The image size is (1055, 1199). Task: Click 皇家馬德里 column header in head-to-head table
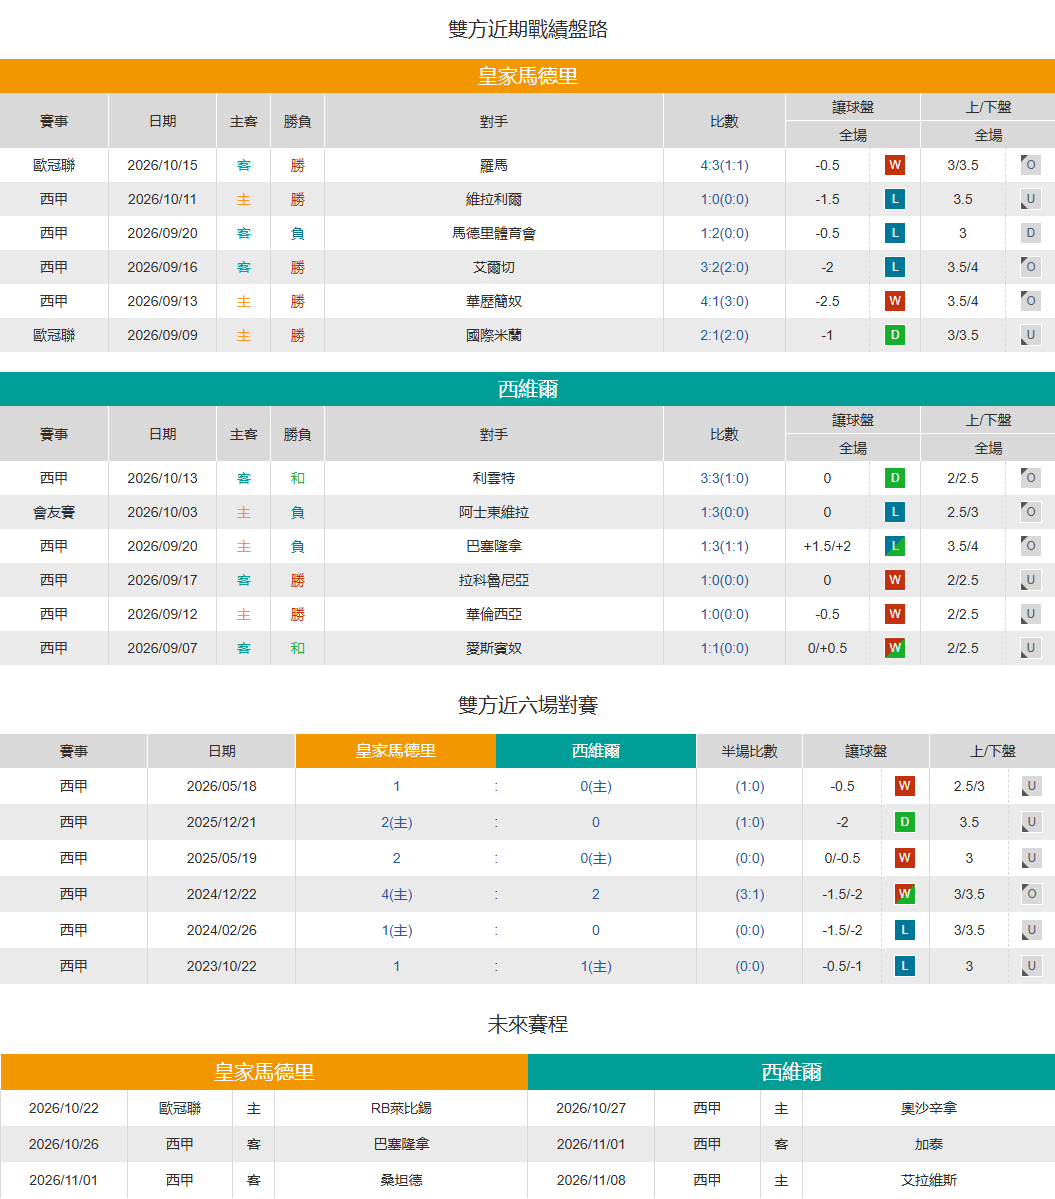[395, 751]
